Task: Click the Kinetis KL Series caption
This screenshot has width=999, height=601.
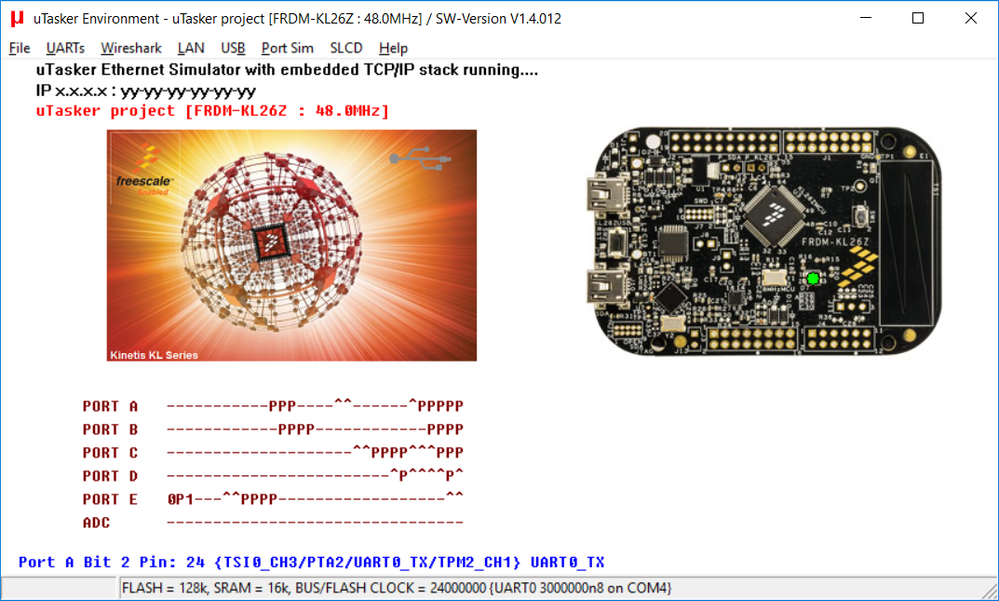Action: coord(154,355)
